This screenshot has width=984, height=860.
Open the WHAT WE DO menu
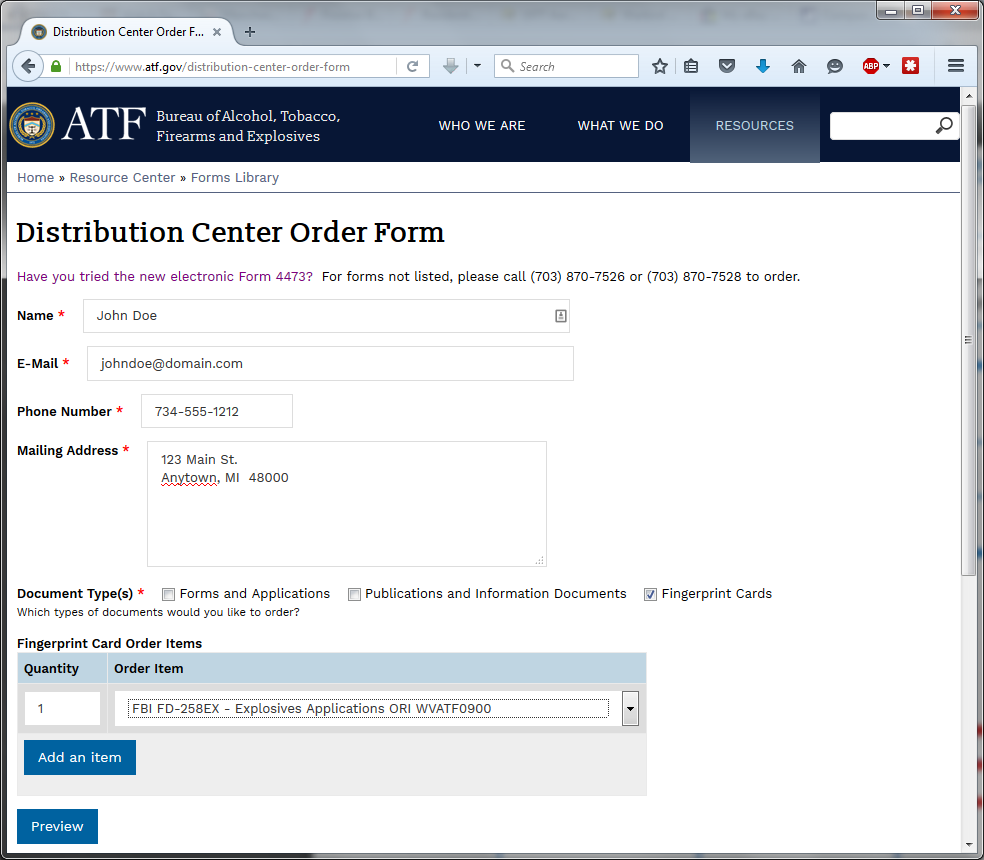tap(620, 126)
